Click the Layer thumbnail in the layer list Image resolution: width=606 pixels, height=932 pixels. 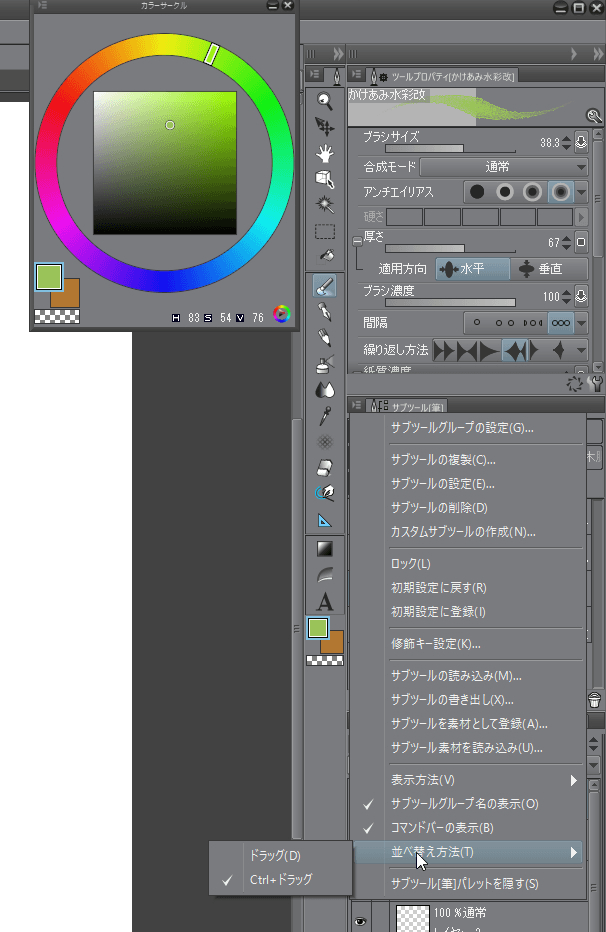point(412,916)
